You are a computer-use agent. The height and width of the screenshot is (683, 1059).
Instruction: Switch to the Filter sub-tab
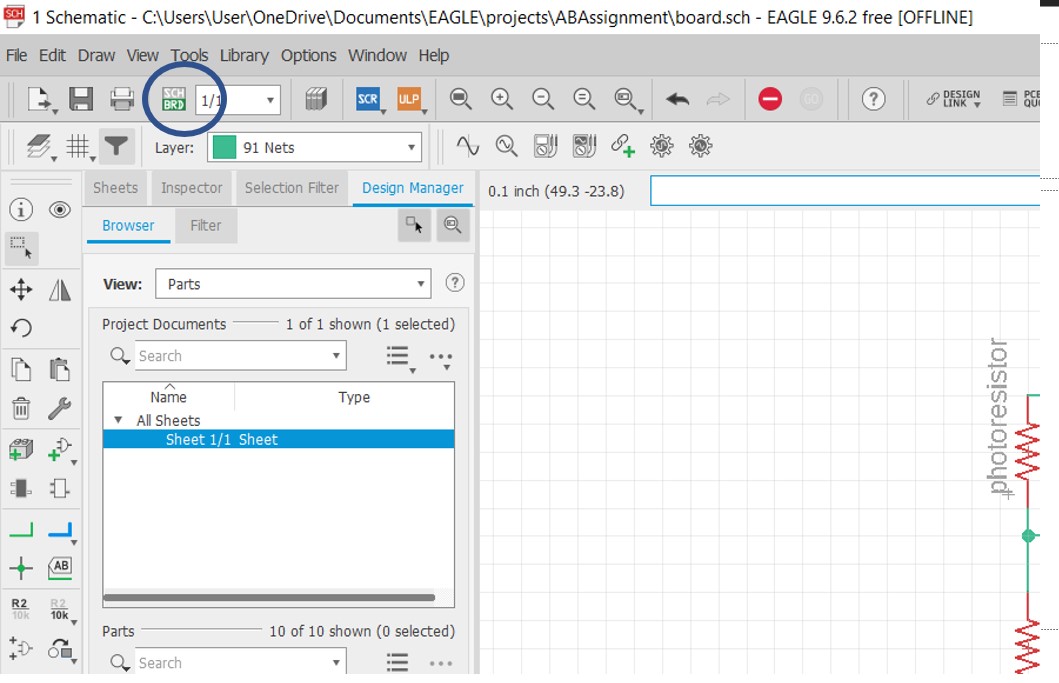(x=205, y=226)
